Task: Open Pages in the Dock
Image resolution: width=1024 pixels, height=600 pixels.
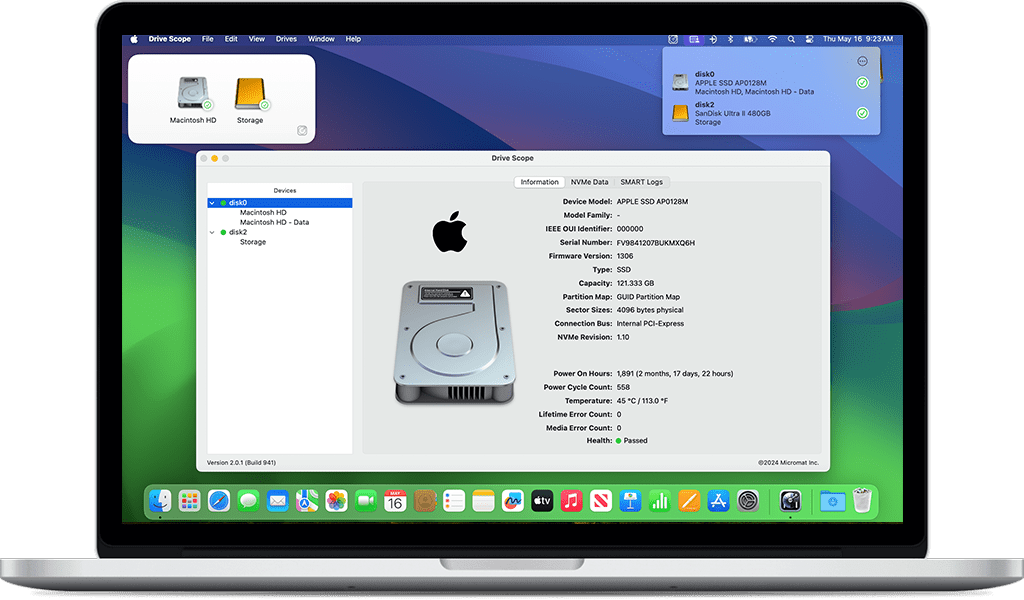Action: [689, 501]
